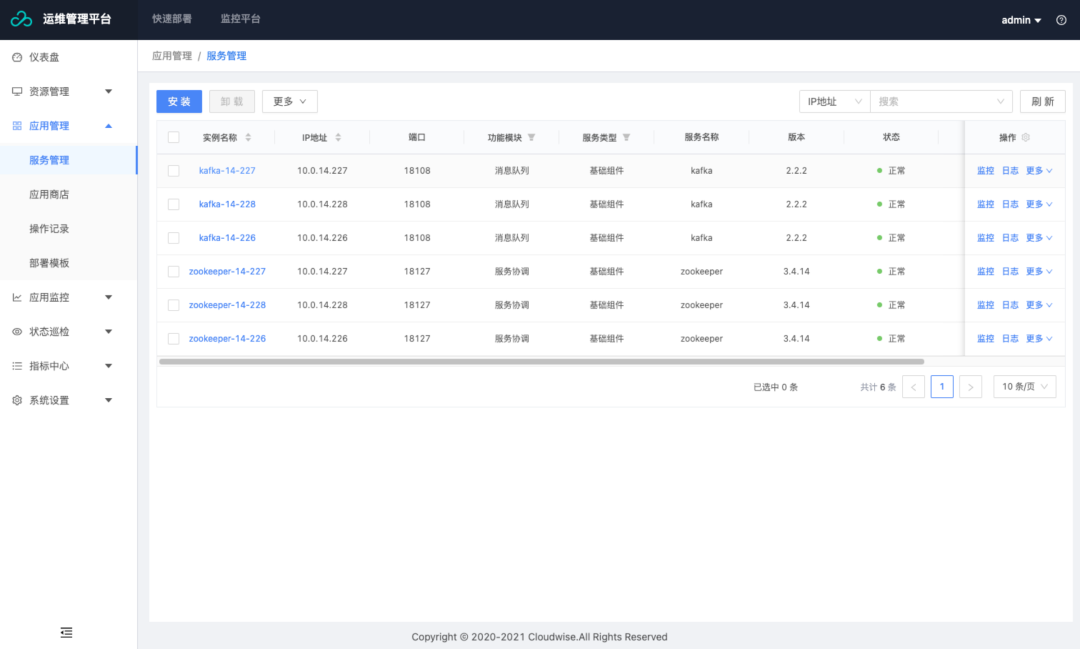The width and height of the screenshot is (1080, 649).
Task: Click the 刷新 button
Action: pyautogui.click(x=1042, y=101)
